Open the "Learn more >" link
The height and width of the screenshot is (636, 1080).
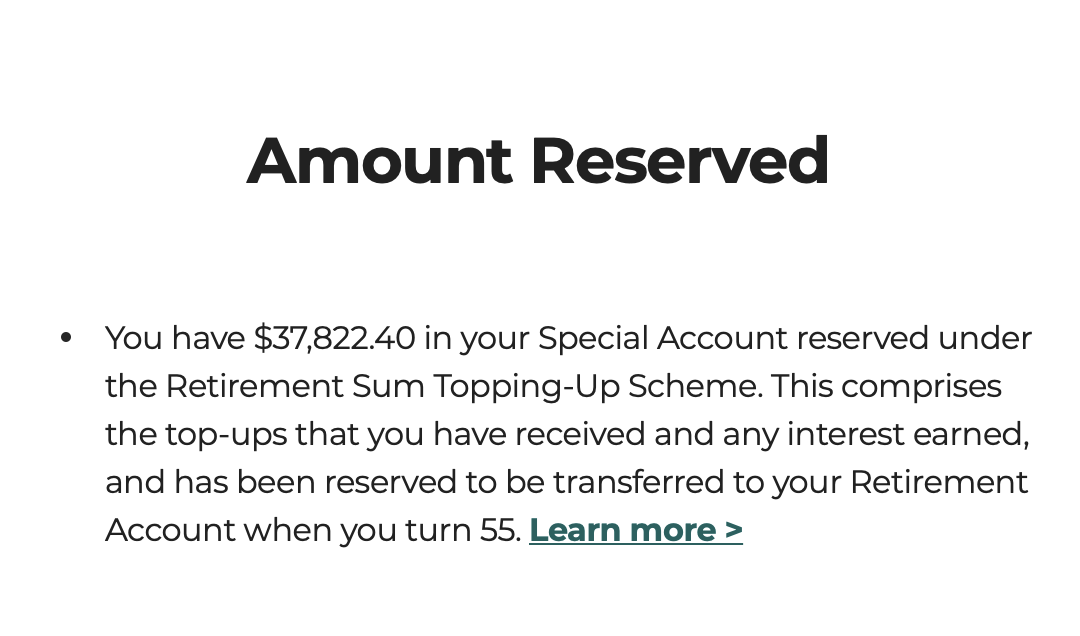[635, 530]
